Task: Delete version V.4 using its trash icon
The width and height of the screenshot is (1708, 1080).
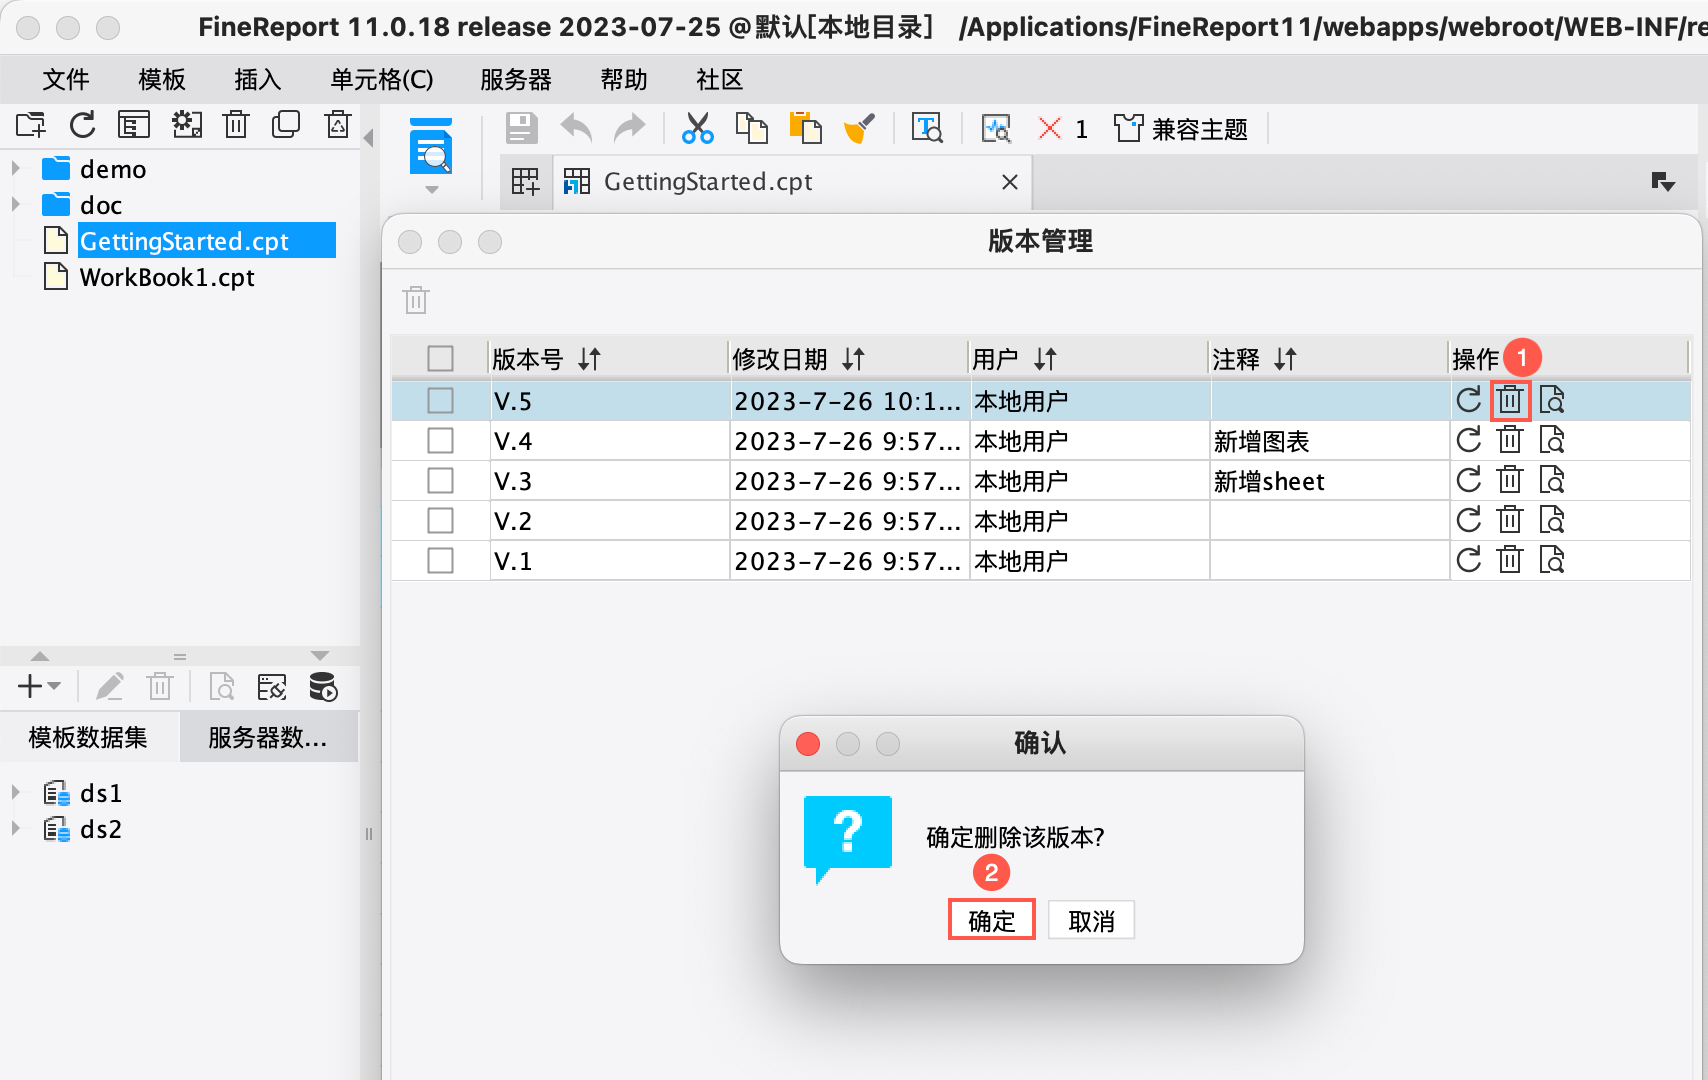Action: (x=1510, y=440)
